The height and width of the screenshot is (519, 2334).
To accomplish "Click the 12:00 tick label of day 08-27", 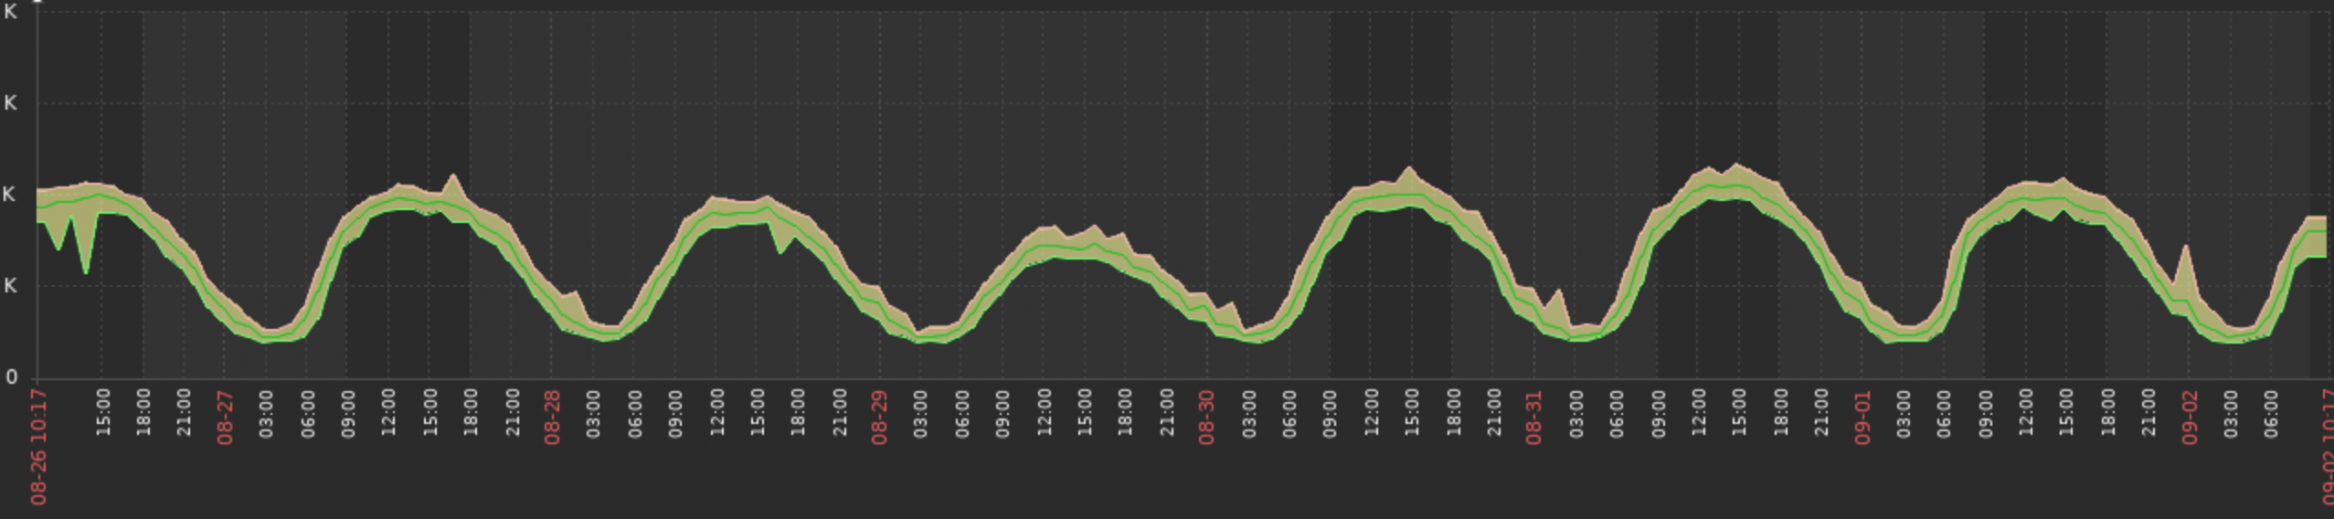I will (388, 413).
